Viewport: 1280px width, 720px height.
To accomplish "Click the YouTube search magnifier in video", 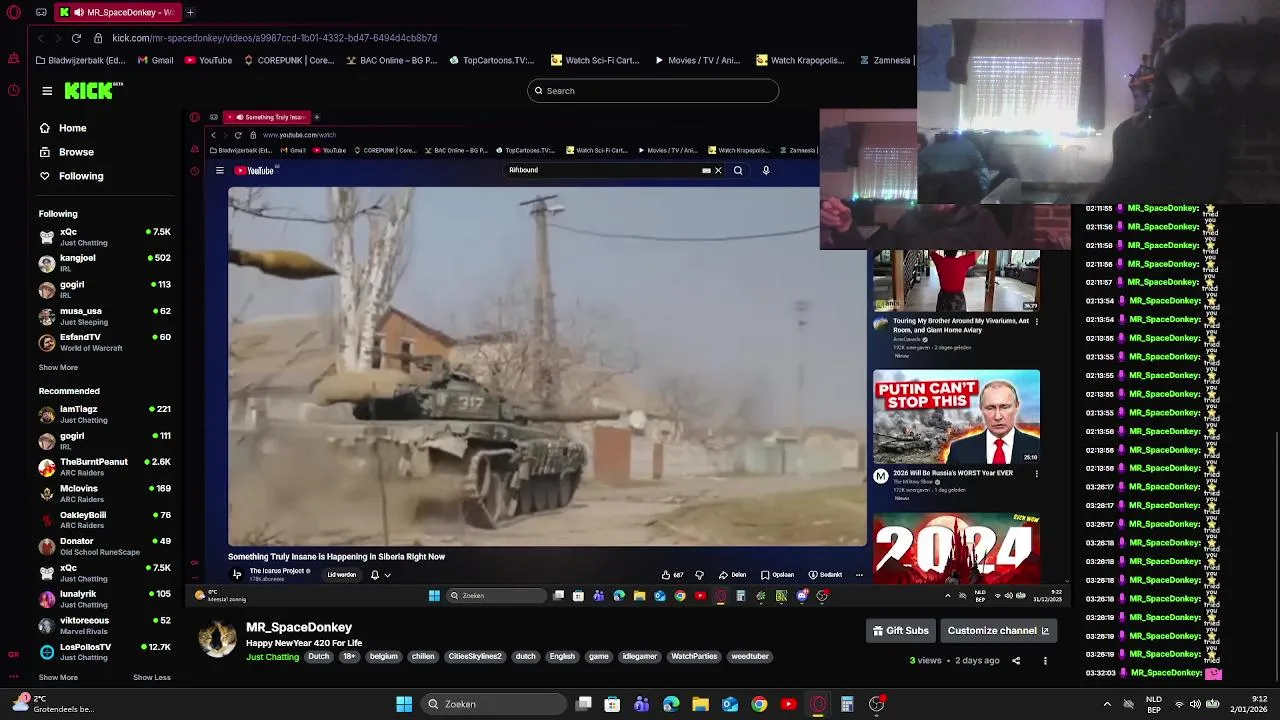I will point(738,170).
